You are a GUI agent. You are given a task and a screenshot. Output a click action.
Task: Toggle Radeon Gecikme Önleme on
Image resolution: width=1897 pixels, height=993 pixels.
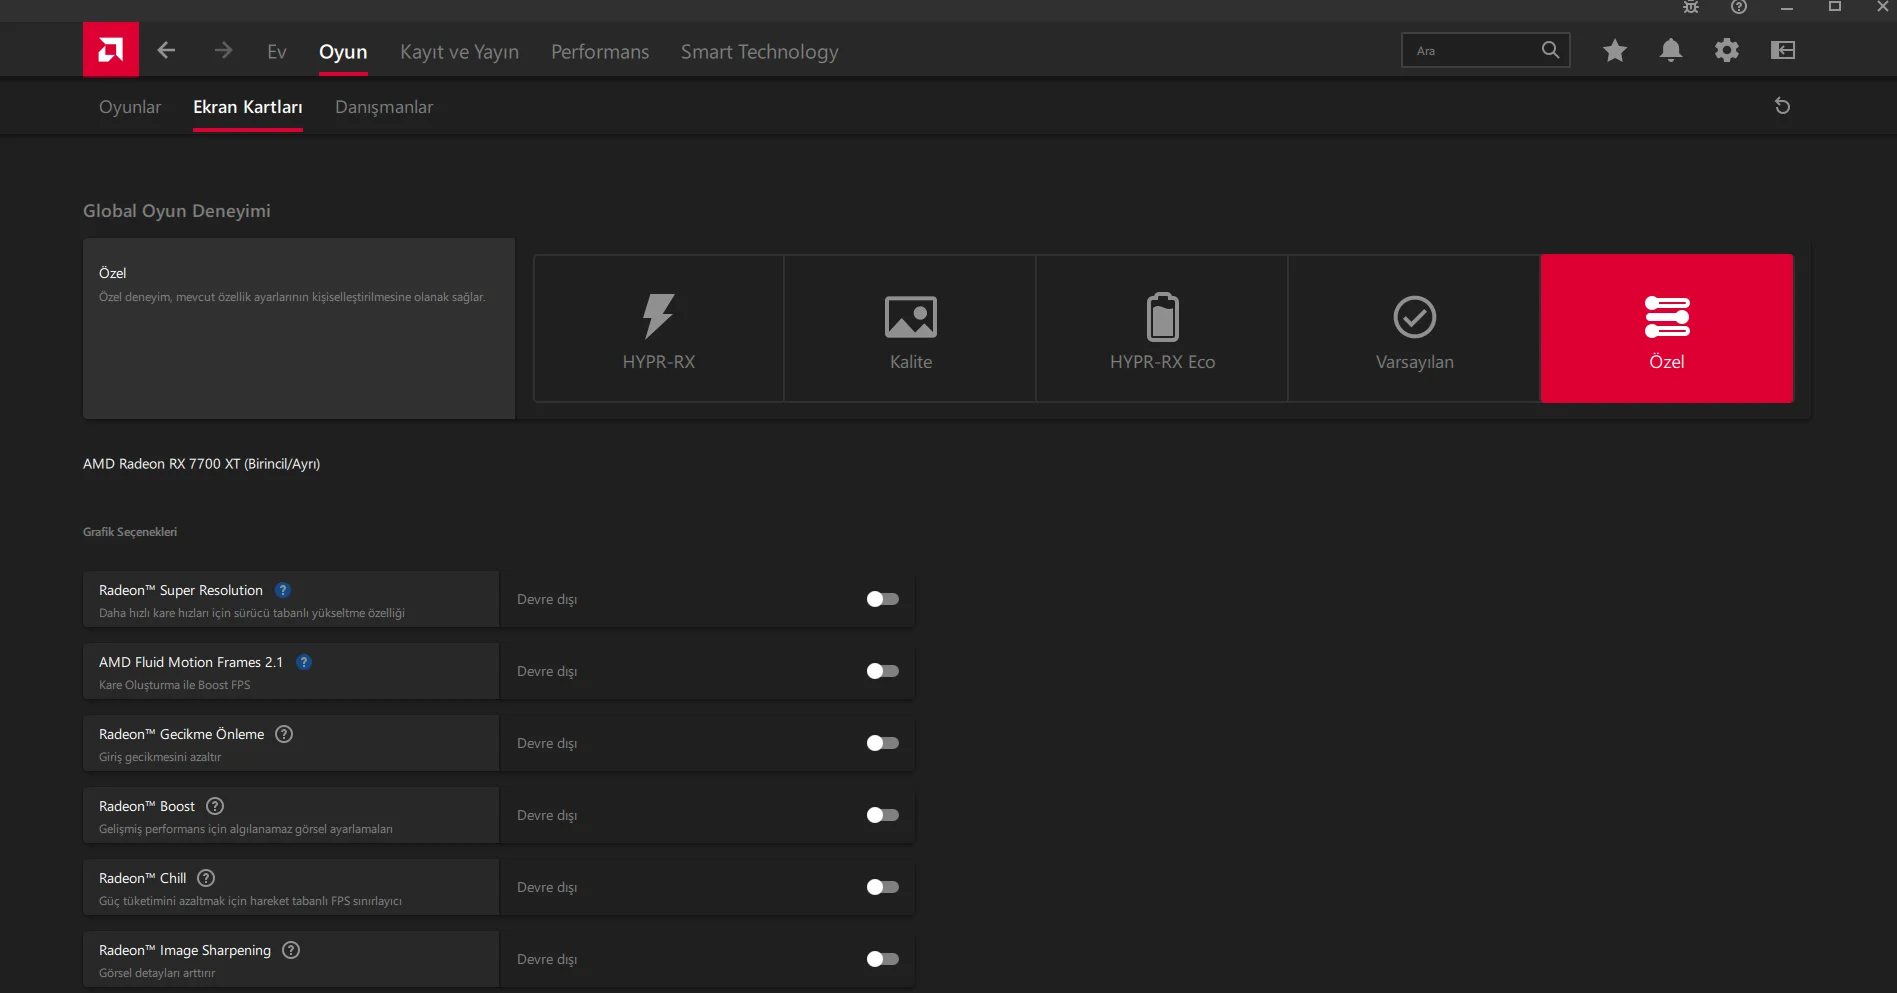click(x=882, y=743)
